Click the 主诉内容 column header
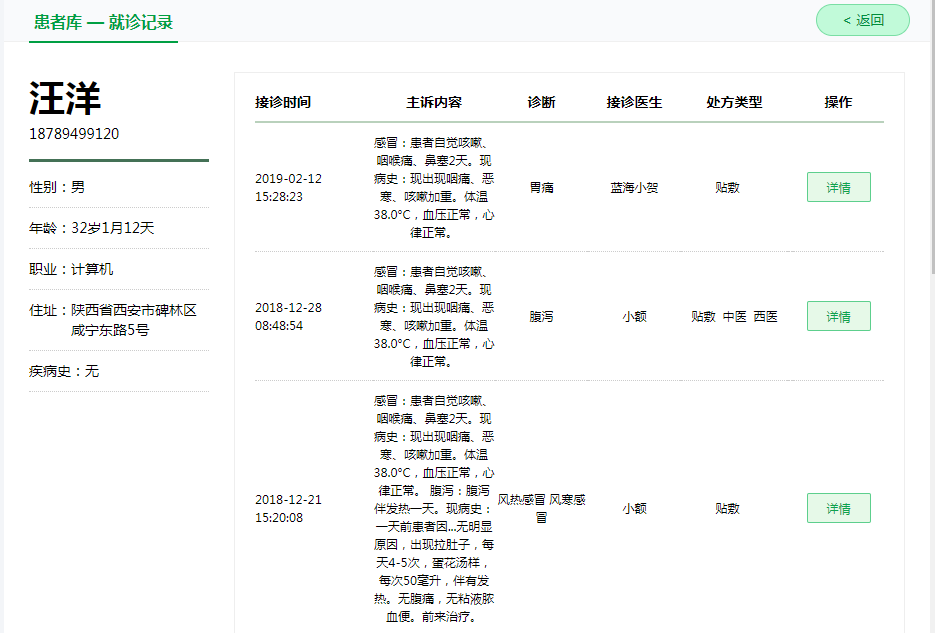 pyautogui.click(x=434, y=102)
